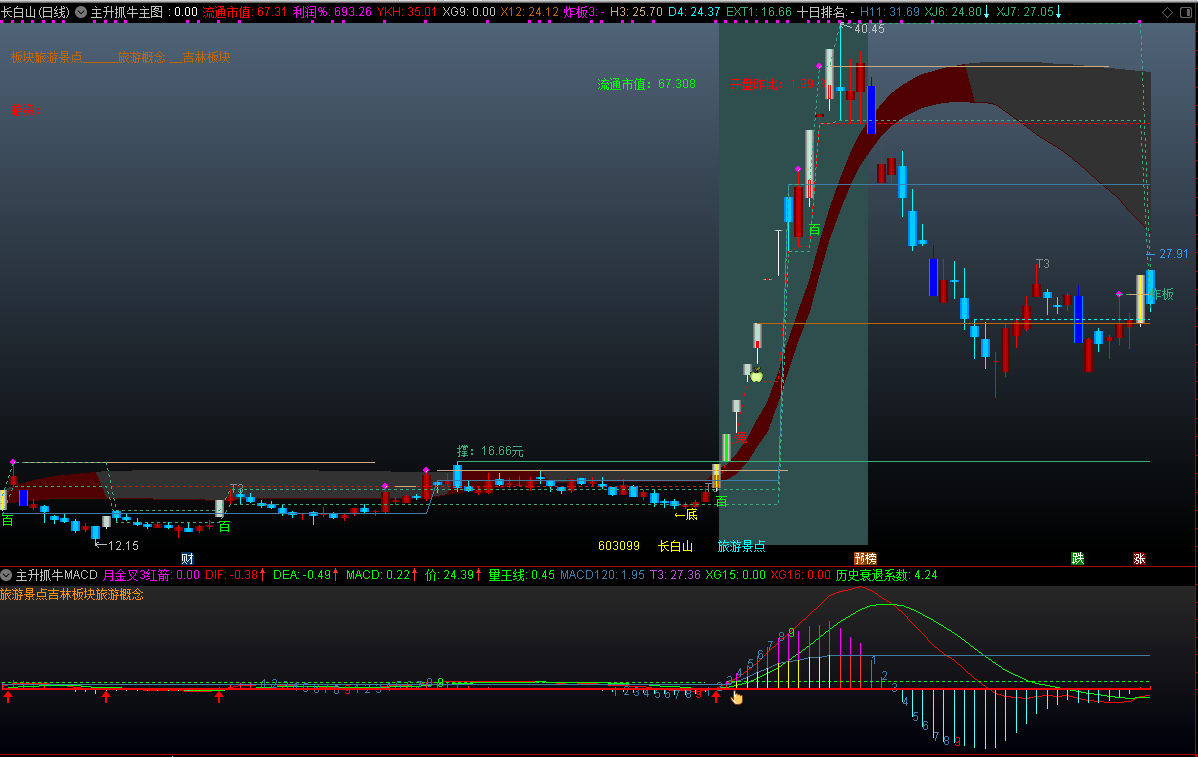Click the H11: 31.69 header value
This screenshot has height=757, width=1198.
tap(890, 12)
